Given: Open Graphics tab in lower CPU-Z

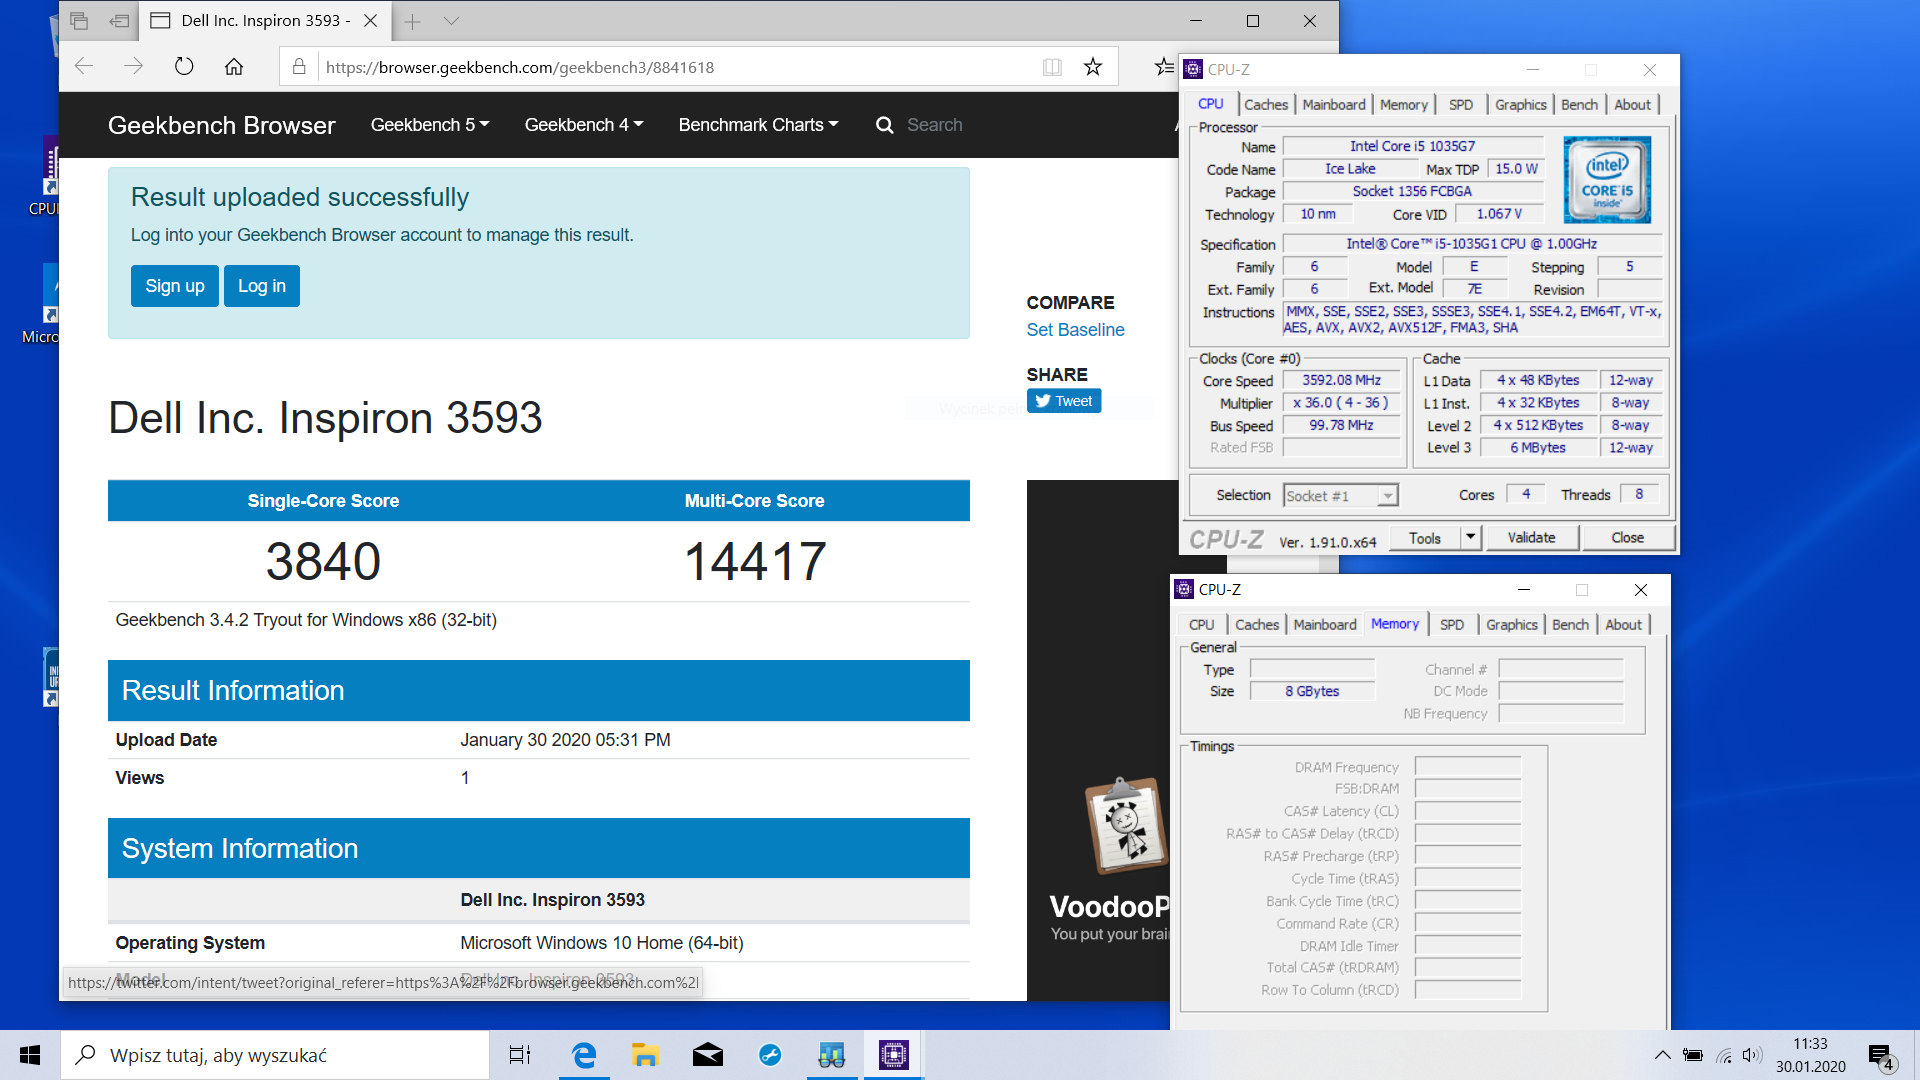Looking at the screenshot, I should coord(1512,624).
